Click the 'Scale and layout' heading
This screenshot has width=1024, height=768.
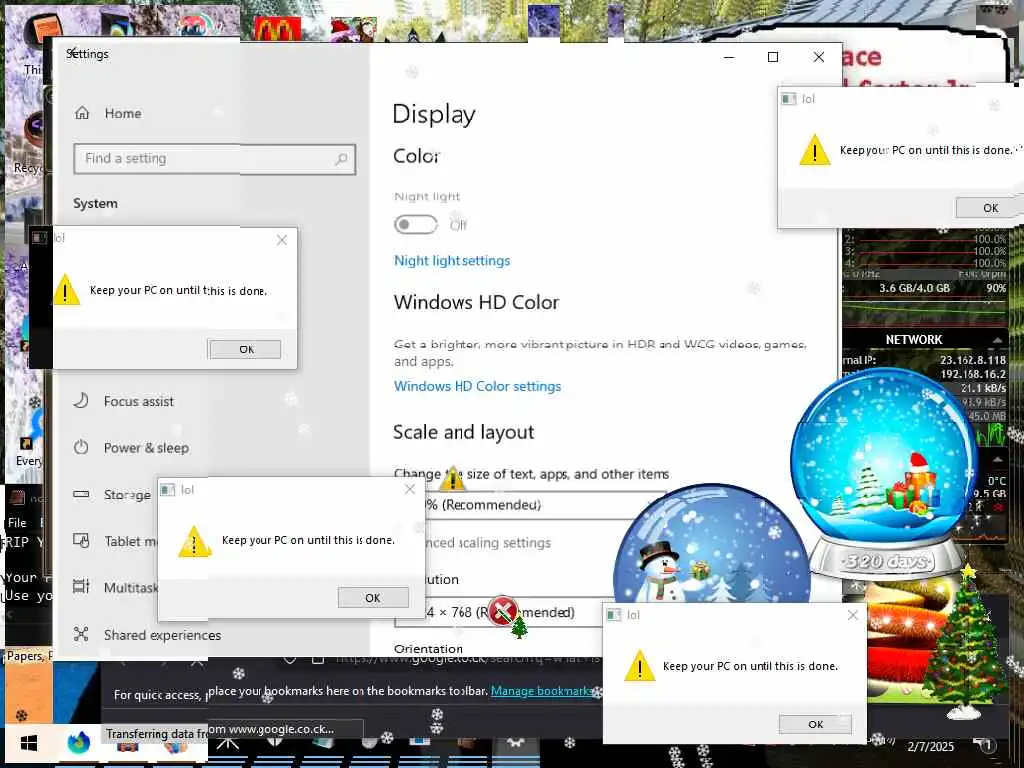coord(464,432)
